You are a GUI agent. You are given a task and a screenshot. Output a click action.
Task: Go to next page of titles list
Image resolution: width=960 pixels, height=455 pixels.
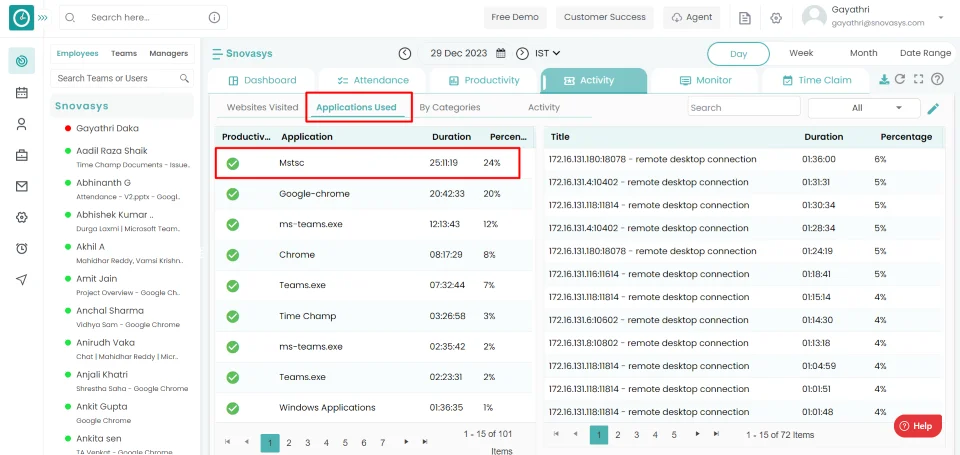point(697,434)
